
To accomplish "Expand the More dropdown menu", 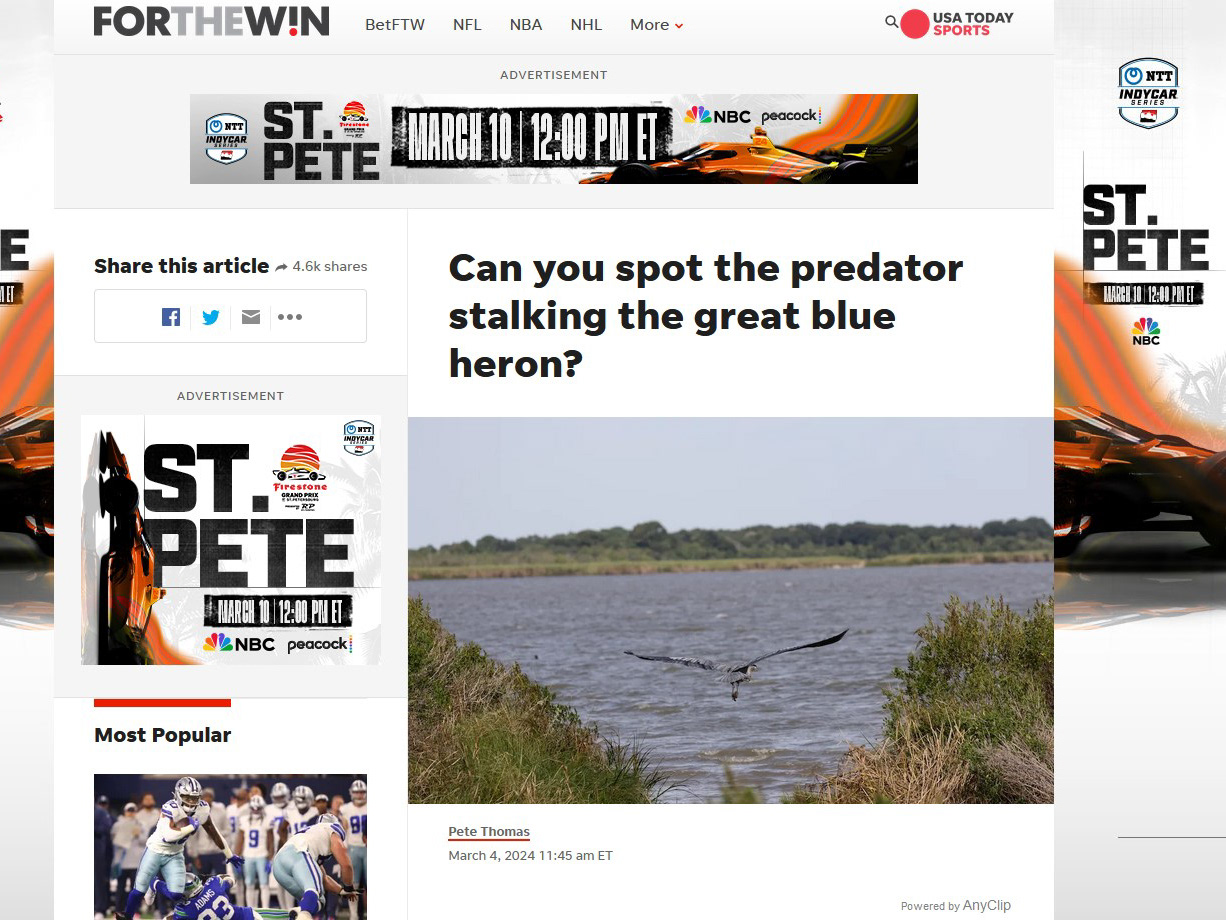I will point(657,25).
